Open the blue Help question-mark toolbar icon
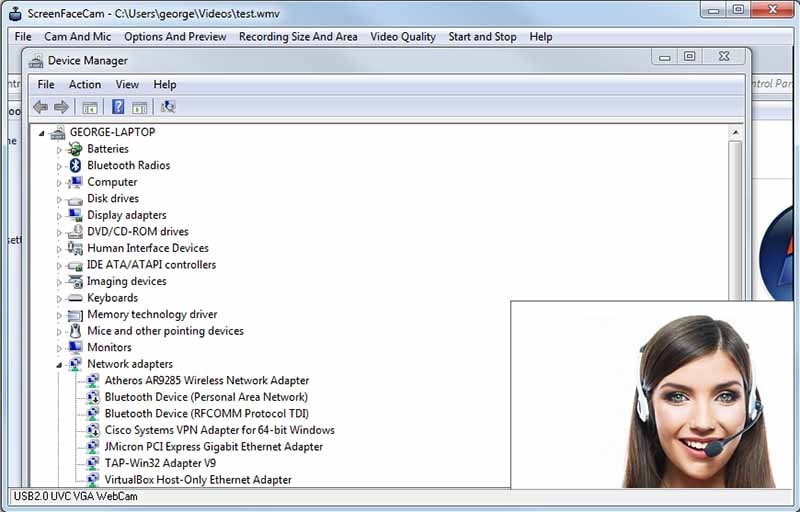This screenshot has width=800, height=512. tap(118, 107)
